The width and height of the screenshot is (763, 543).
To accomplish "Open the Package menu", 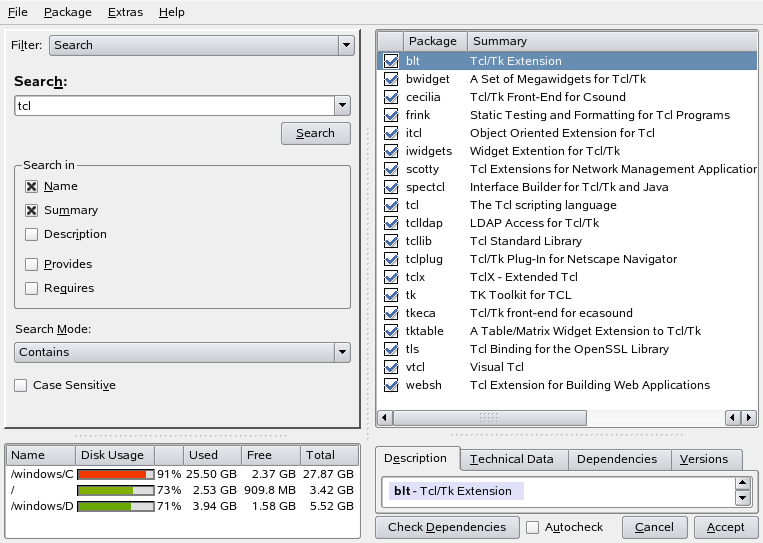I will pos(68,12).
